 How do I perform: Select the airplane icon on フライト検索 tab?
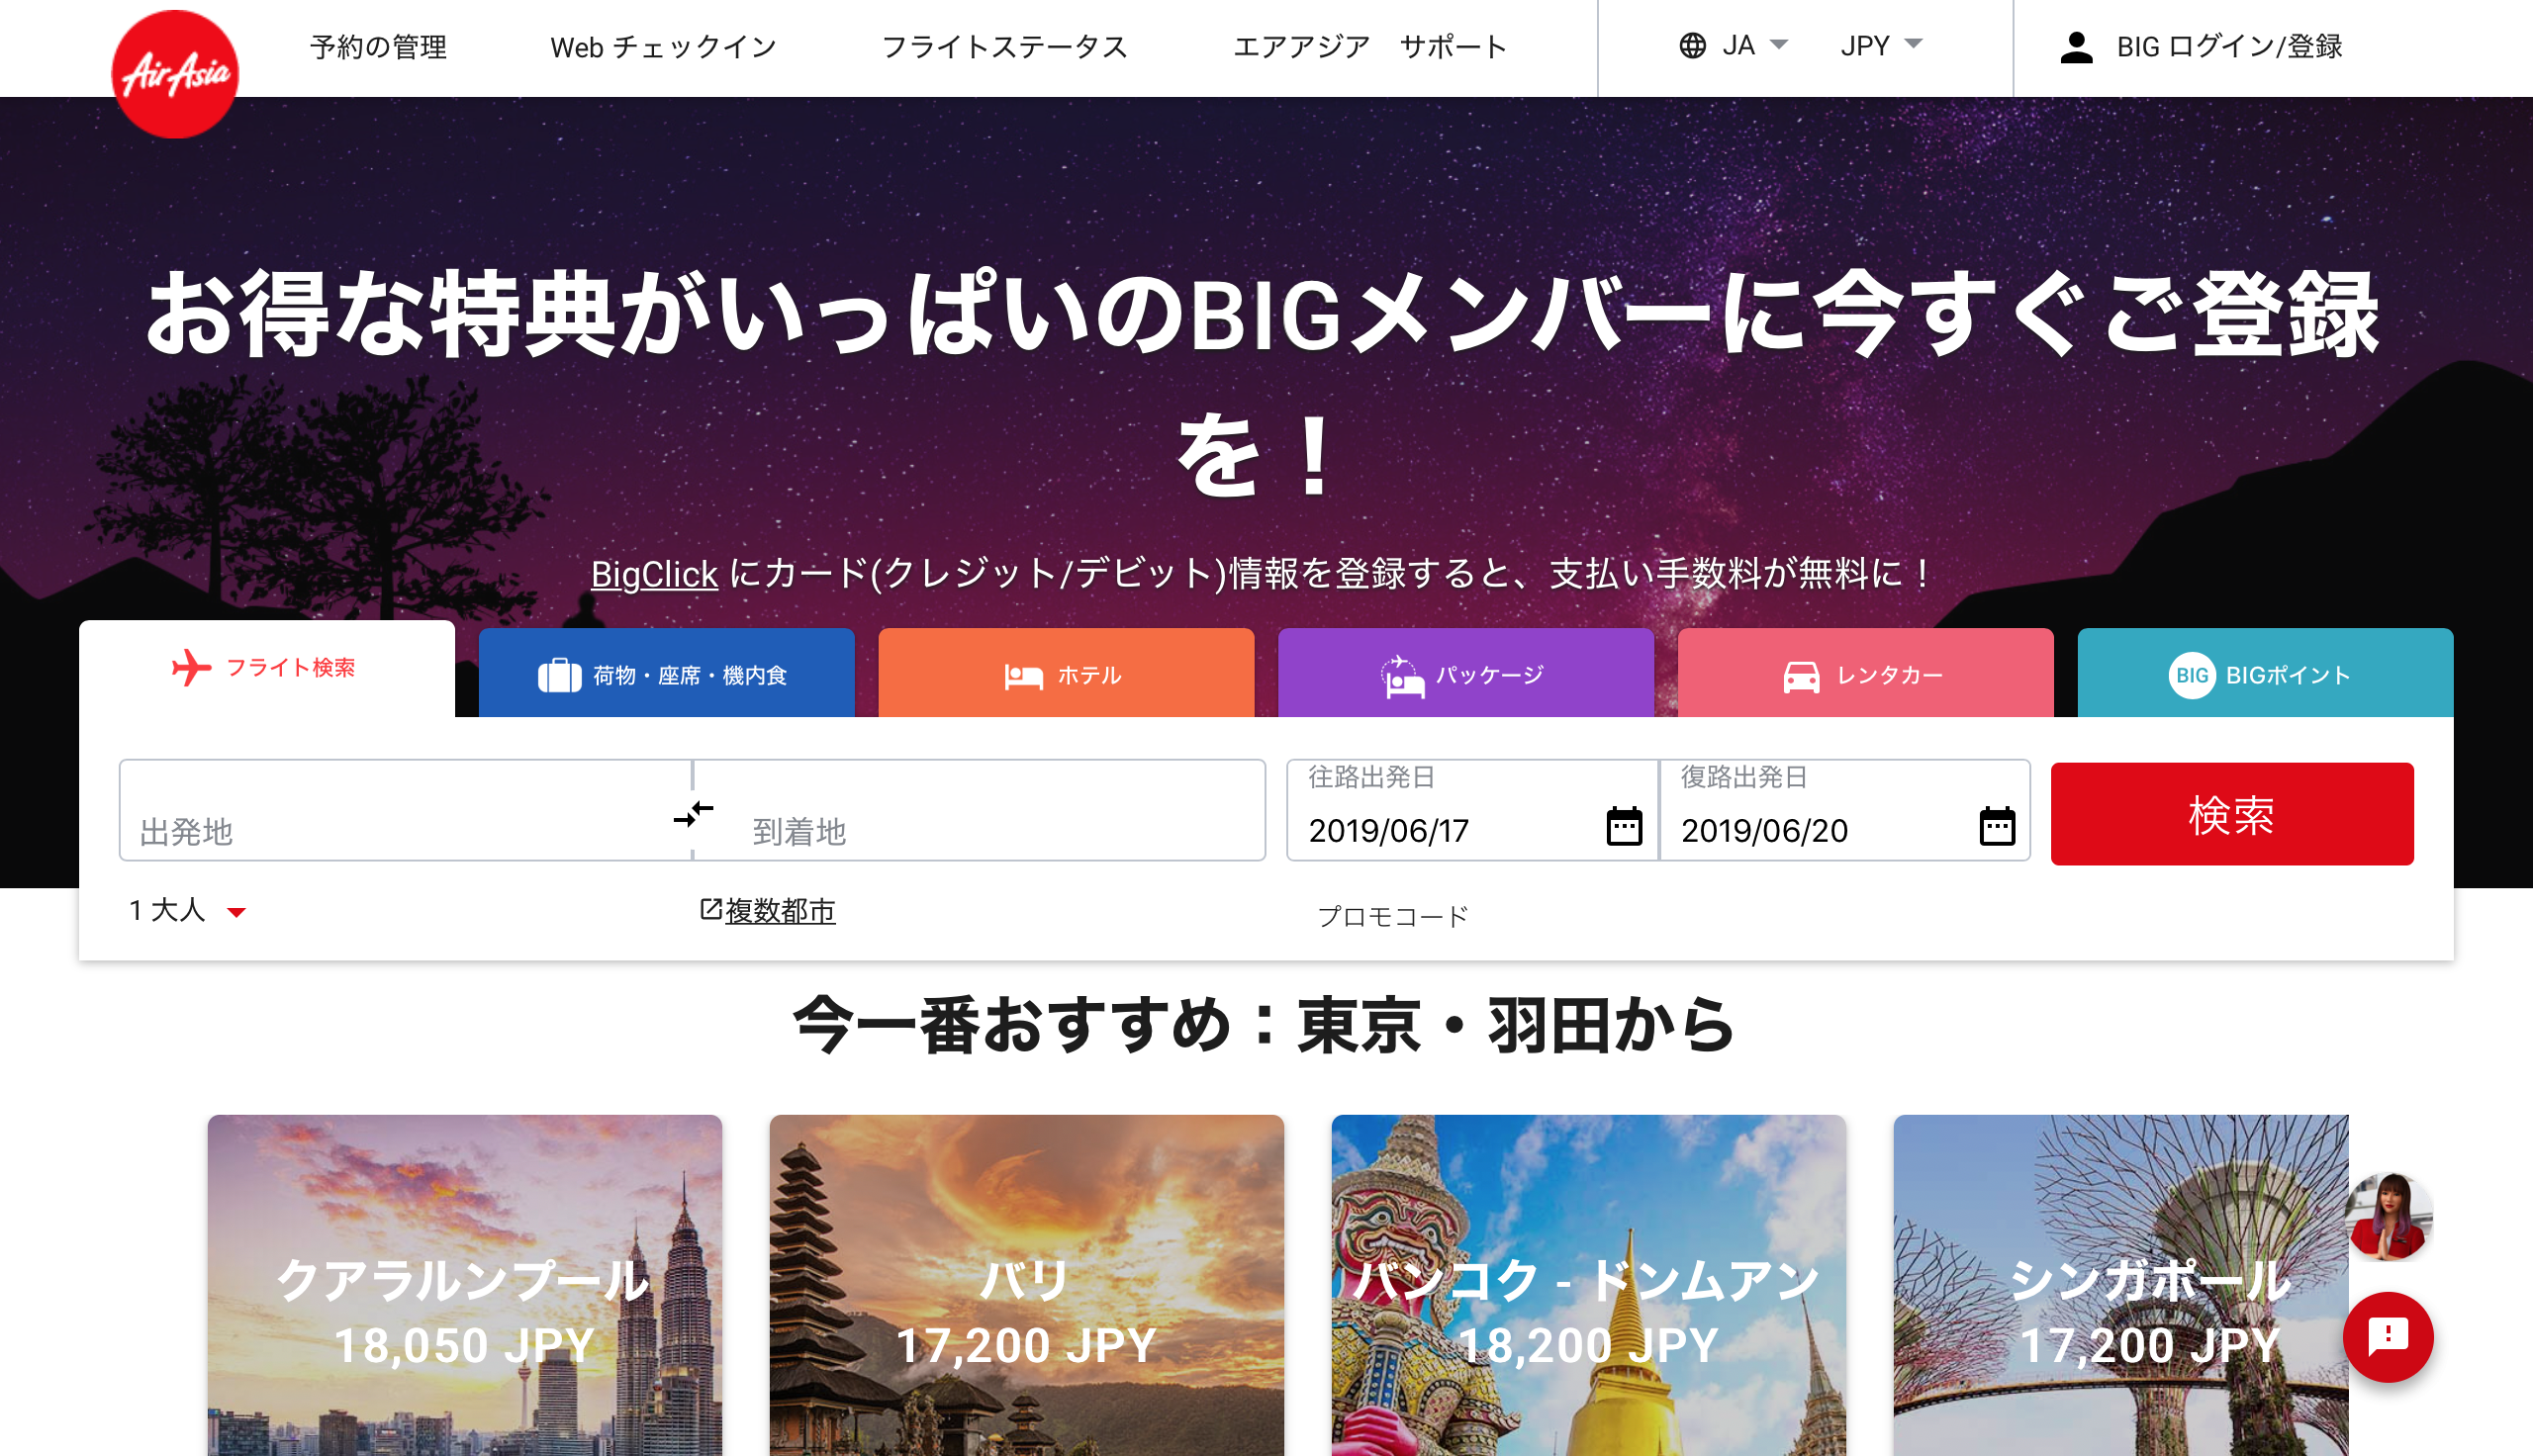[193, 668]
